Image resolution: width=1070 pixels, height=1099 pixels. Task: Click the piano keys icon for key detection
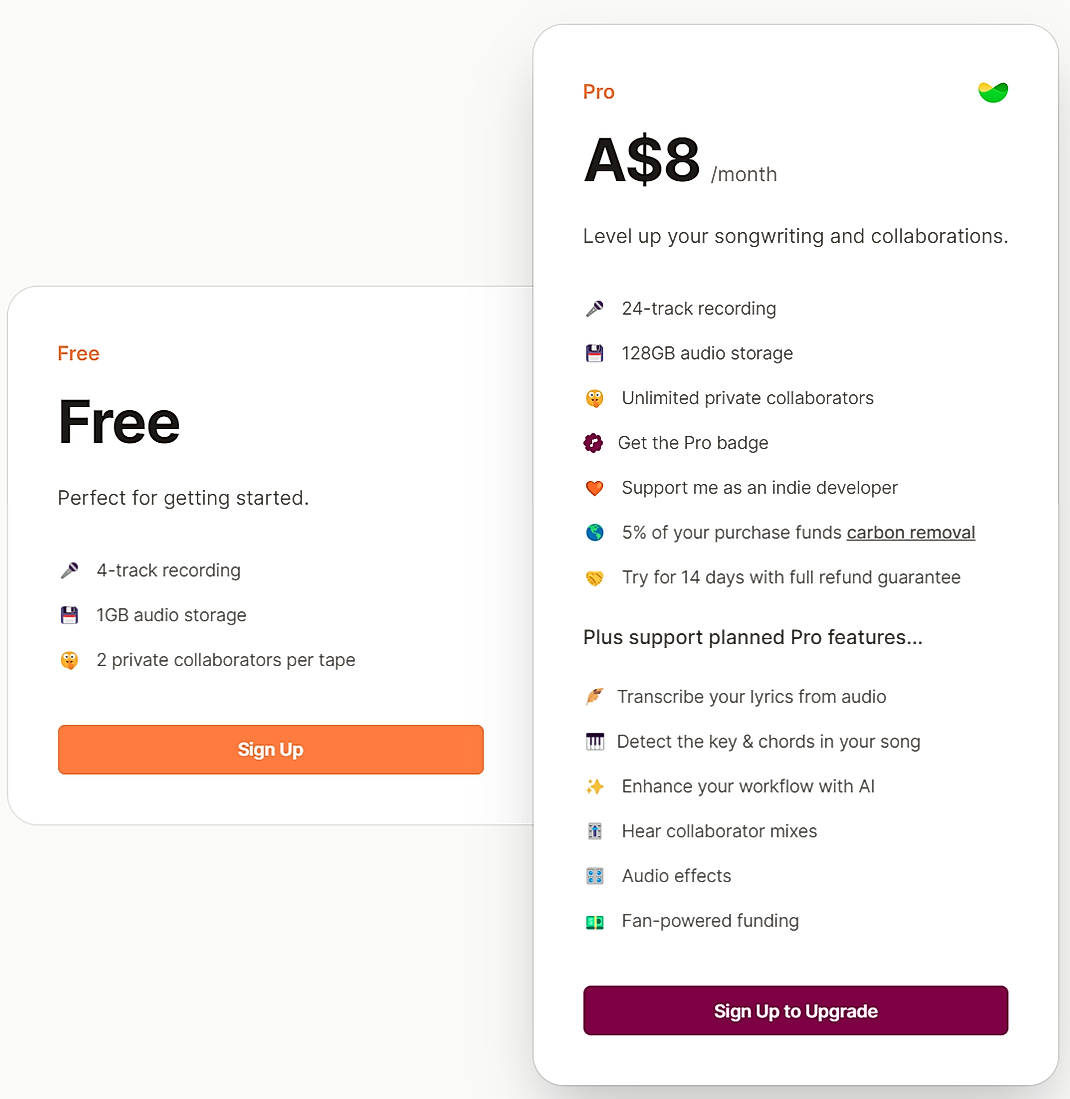[x=597, y=741]
